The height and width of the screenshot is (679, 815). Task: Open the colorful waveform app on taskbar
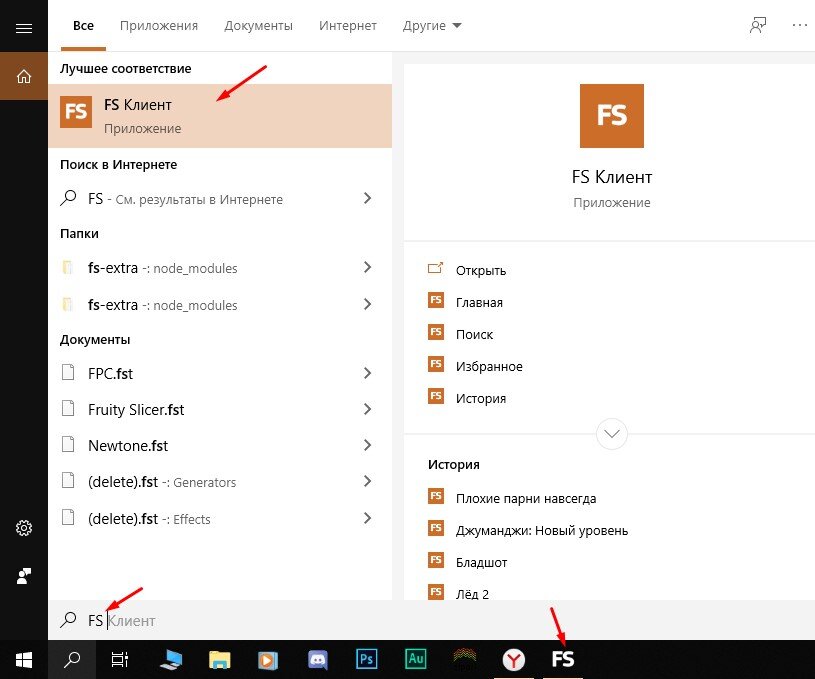coord(465,659)
